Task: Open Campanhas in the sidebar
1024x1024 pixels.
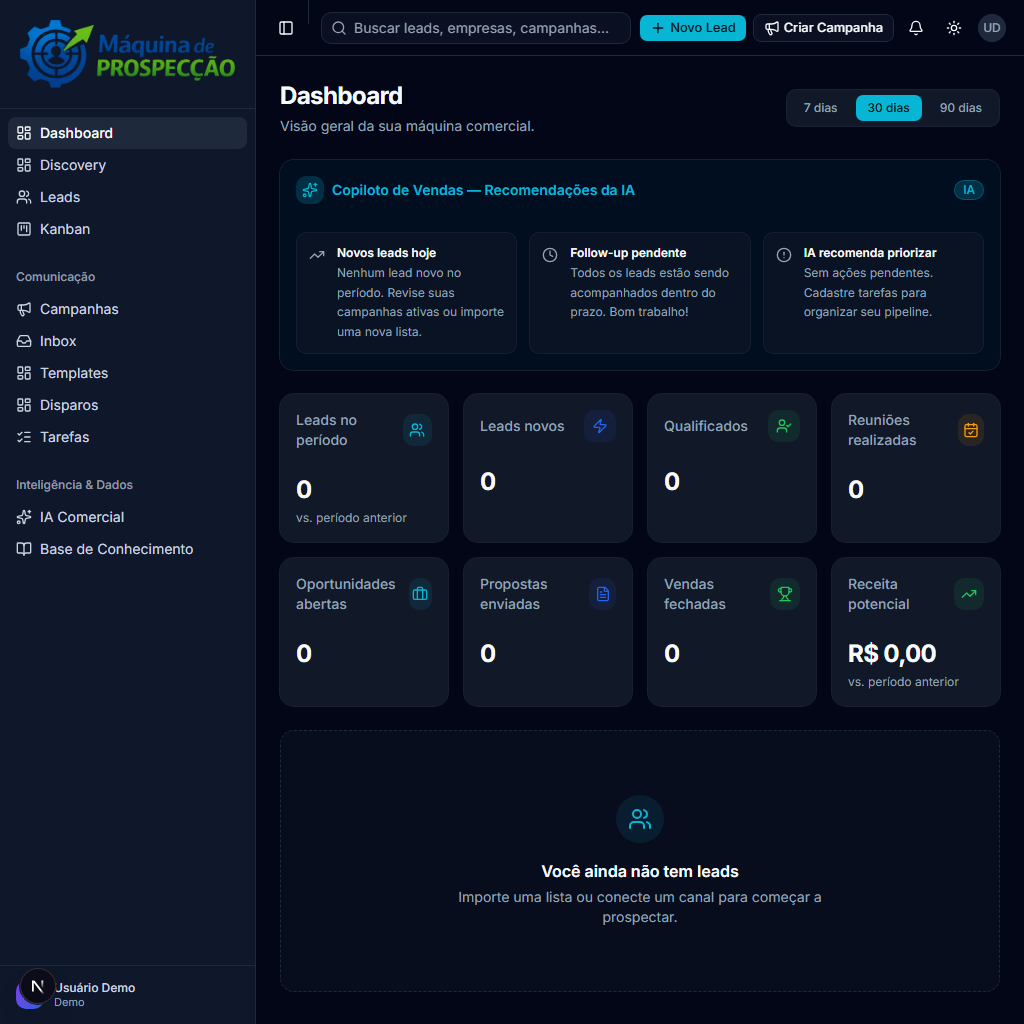Action: coord(127,309)
